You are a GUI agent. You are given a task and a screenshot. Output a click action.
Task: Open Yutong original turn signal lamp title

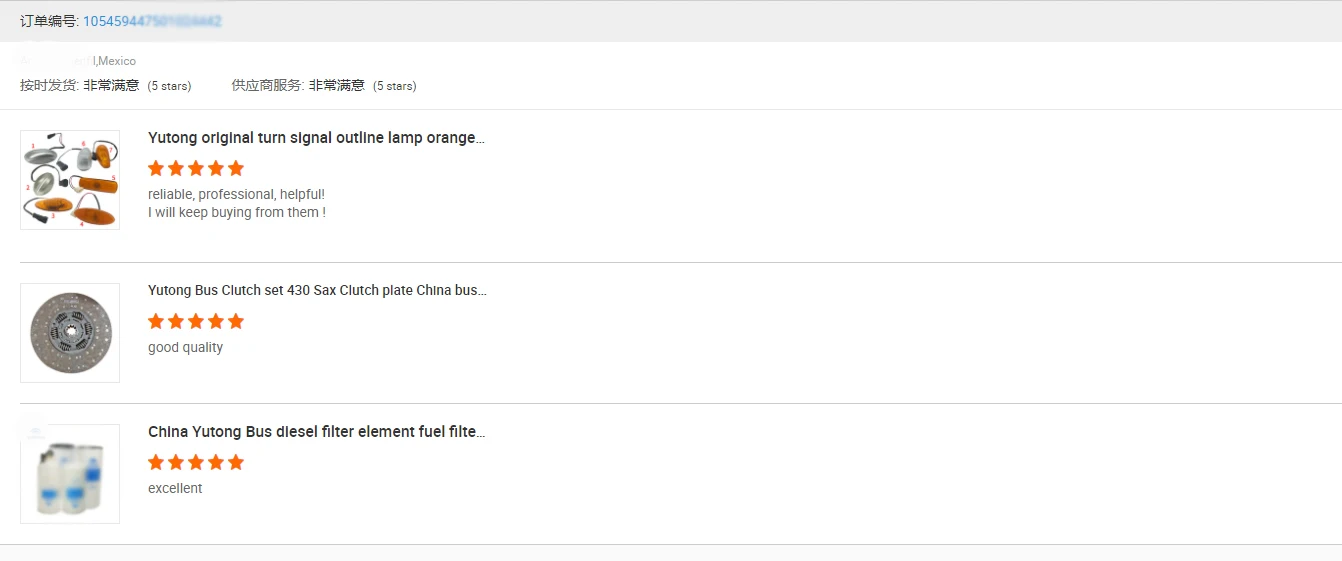click(x=316, y=138)
